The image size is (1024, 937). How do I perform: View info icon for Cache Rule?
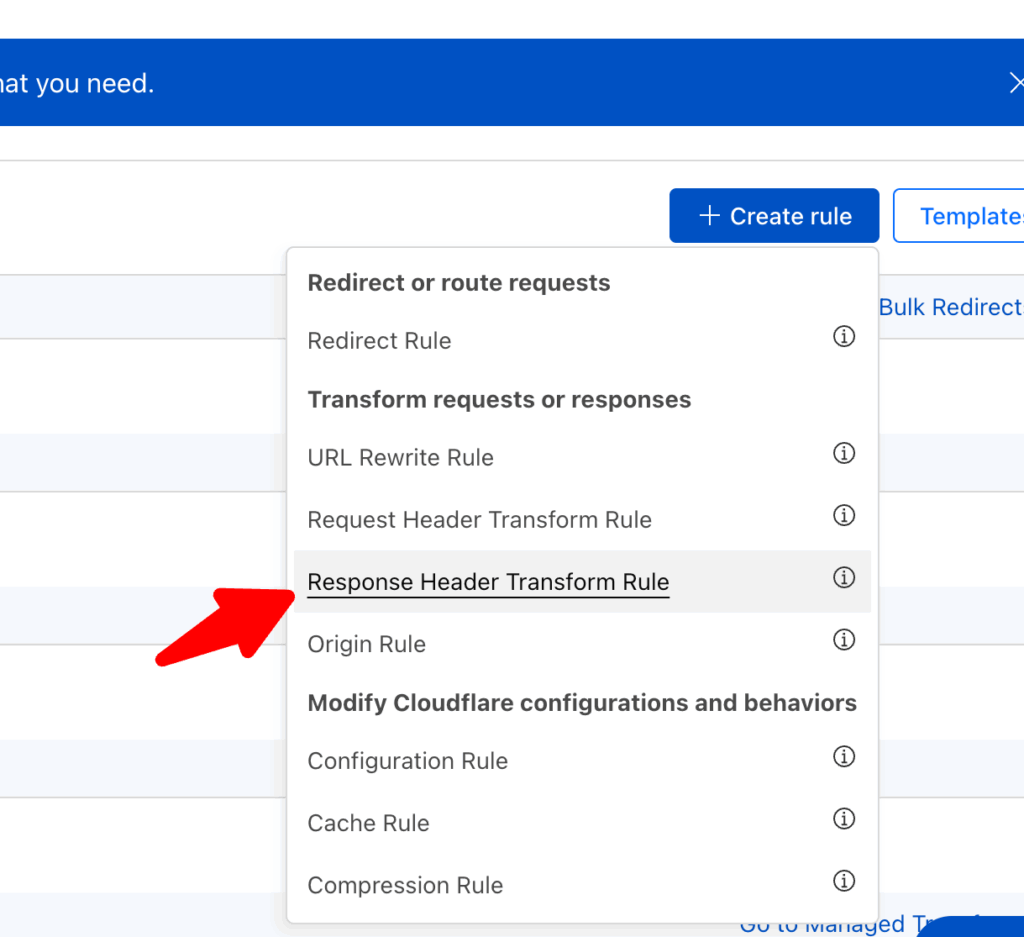tap(844, 818)
